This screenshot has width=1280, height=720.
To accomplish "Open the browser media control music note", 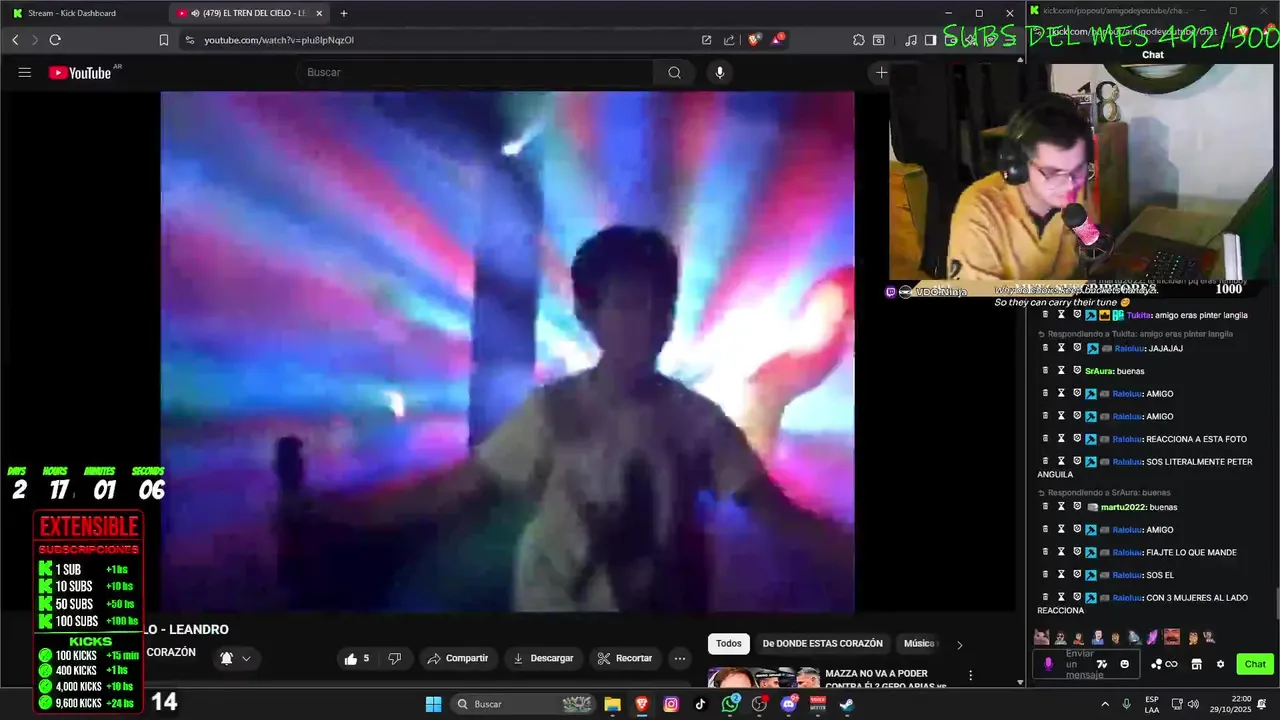I will point(910,40).
